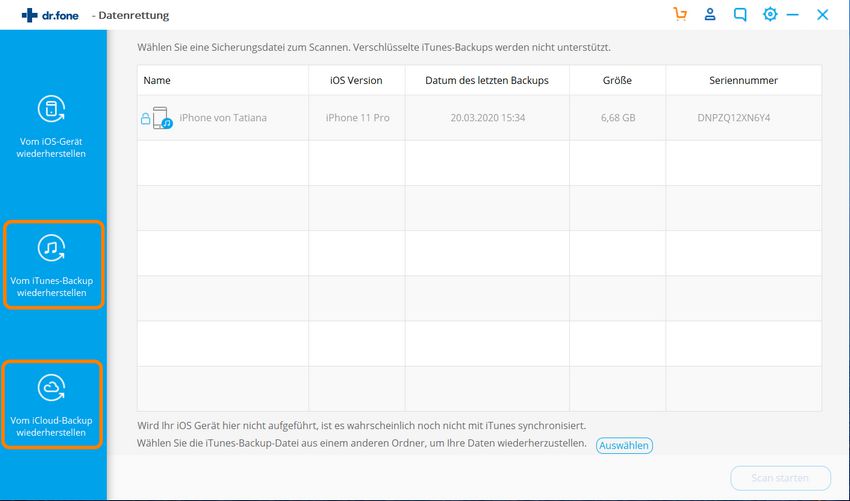This screenshot has width=850, height=501.
Task: Click the Größe column header
Action: 617,80
